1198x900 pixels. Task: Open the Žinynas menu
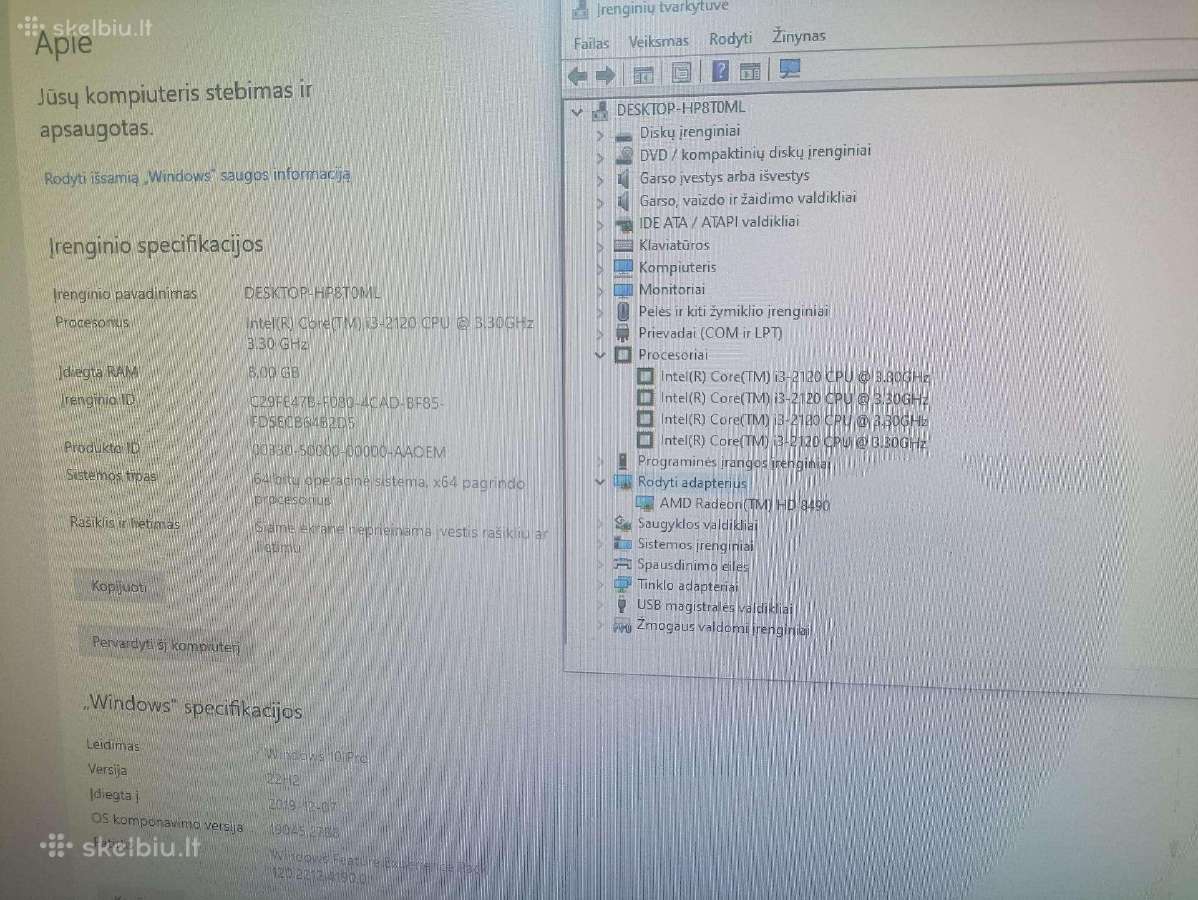(799, 36)
